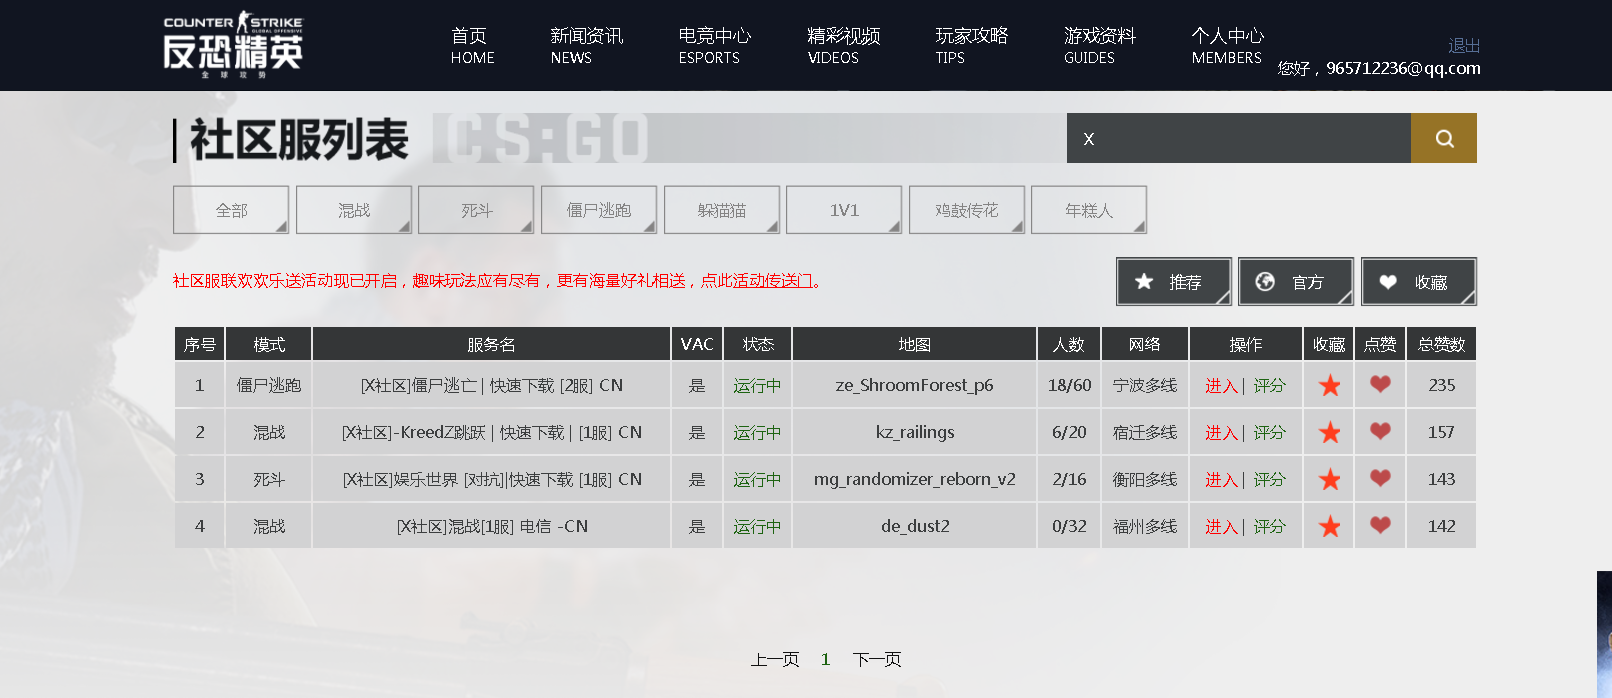Click the 退出 logout link
Screen dimensions: 1612x698
[x=1464, y=46]
